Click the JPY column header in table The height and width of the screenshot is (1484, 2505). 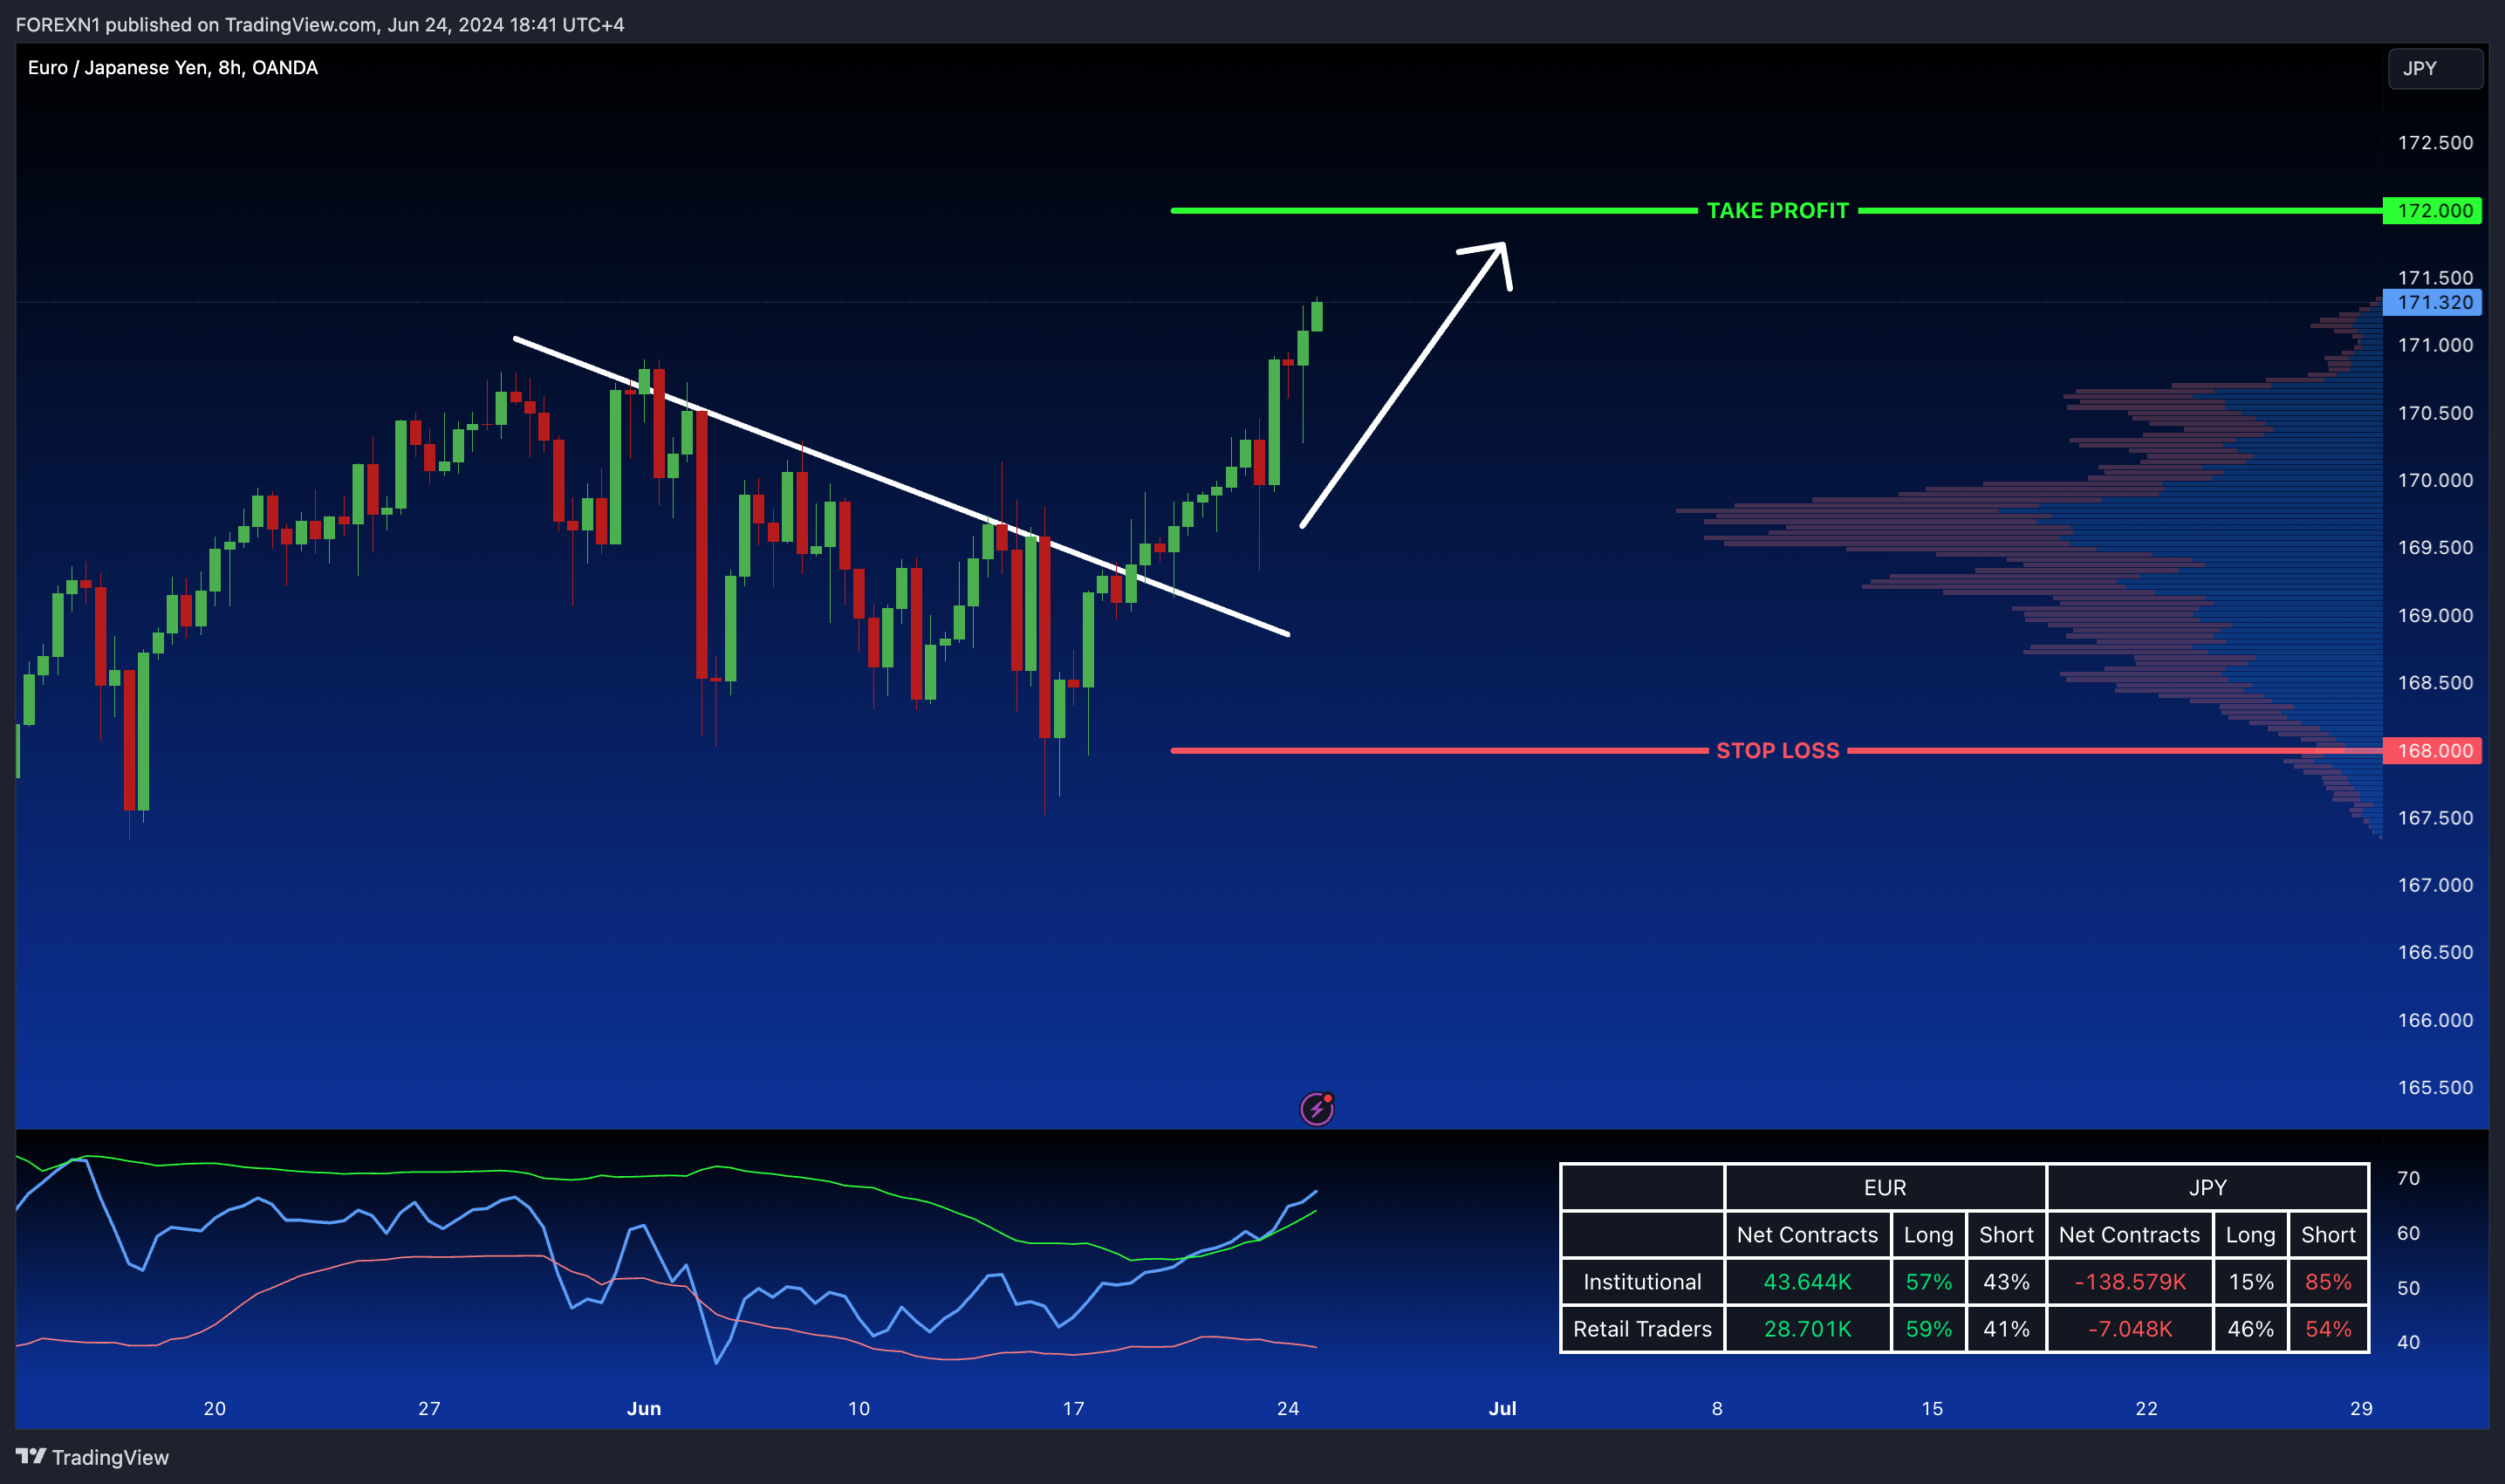(x=2207, y=1187)
